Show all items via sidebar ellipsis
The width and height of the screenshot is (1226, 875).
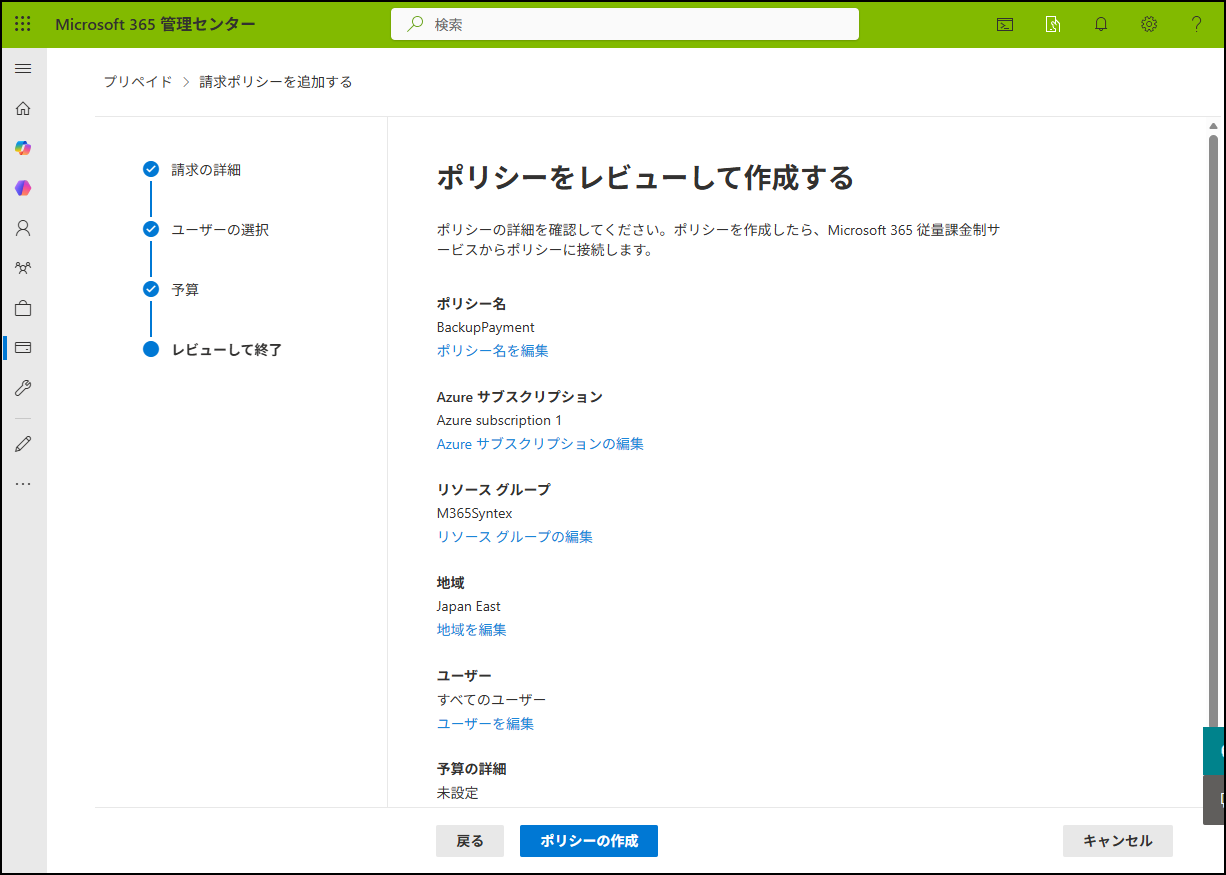(23, 484)
